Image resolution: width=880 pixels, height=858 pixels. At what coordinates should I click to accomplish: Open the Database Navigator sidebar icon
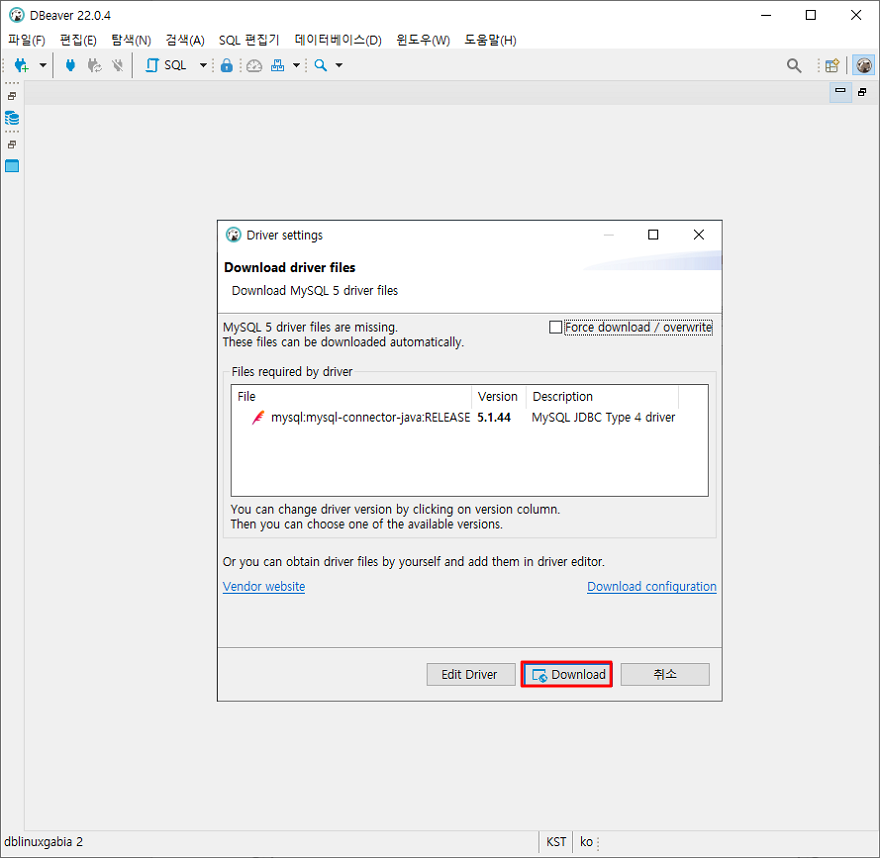click(12, 119)
